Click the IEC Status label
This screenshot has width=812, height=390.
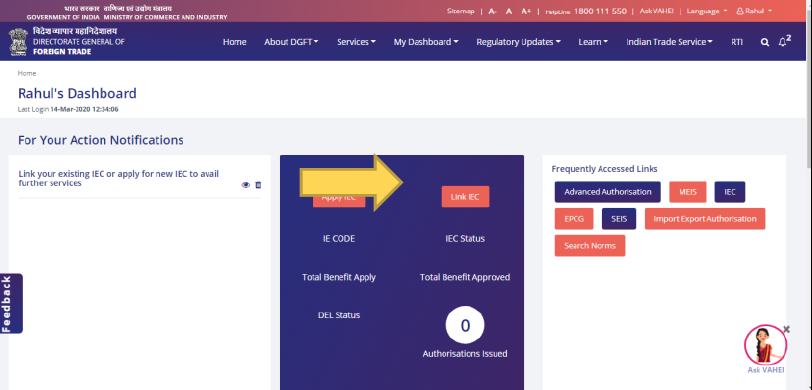pyautogui.click(x=465, y=239)
